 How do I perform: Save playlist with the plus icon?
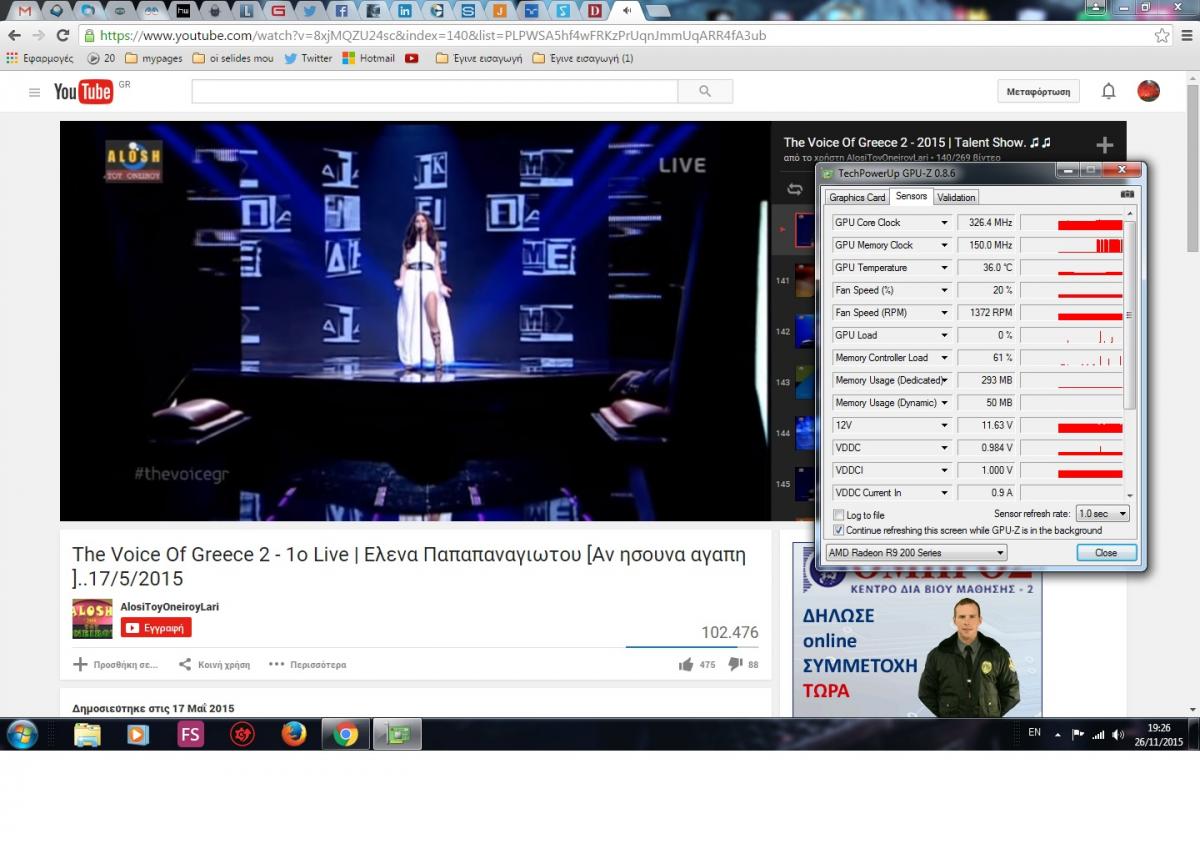(1105, 145)
